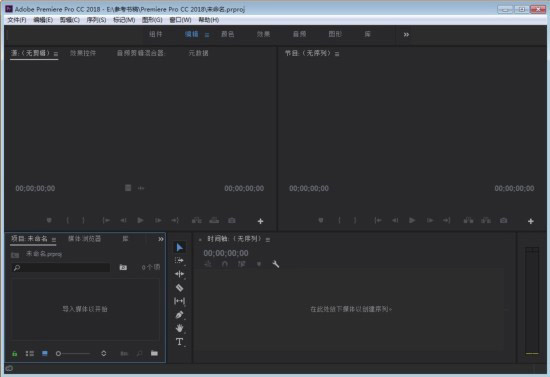Click search-bin folder icon beside project search
This screenshot has width=550, height=377.
point(123,268)
